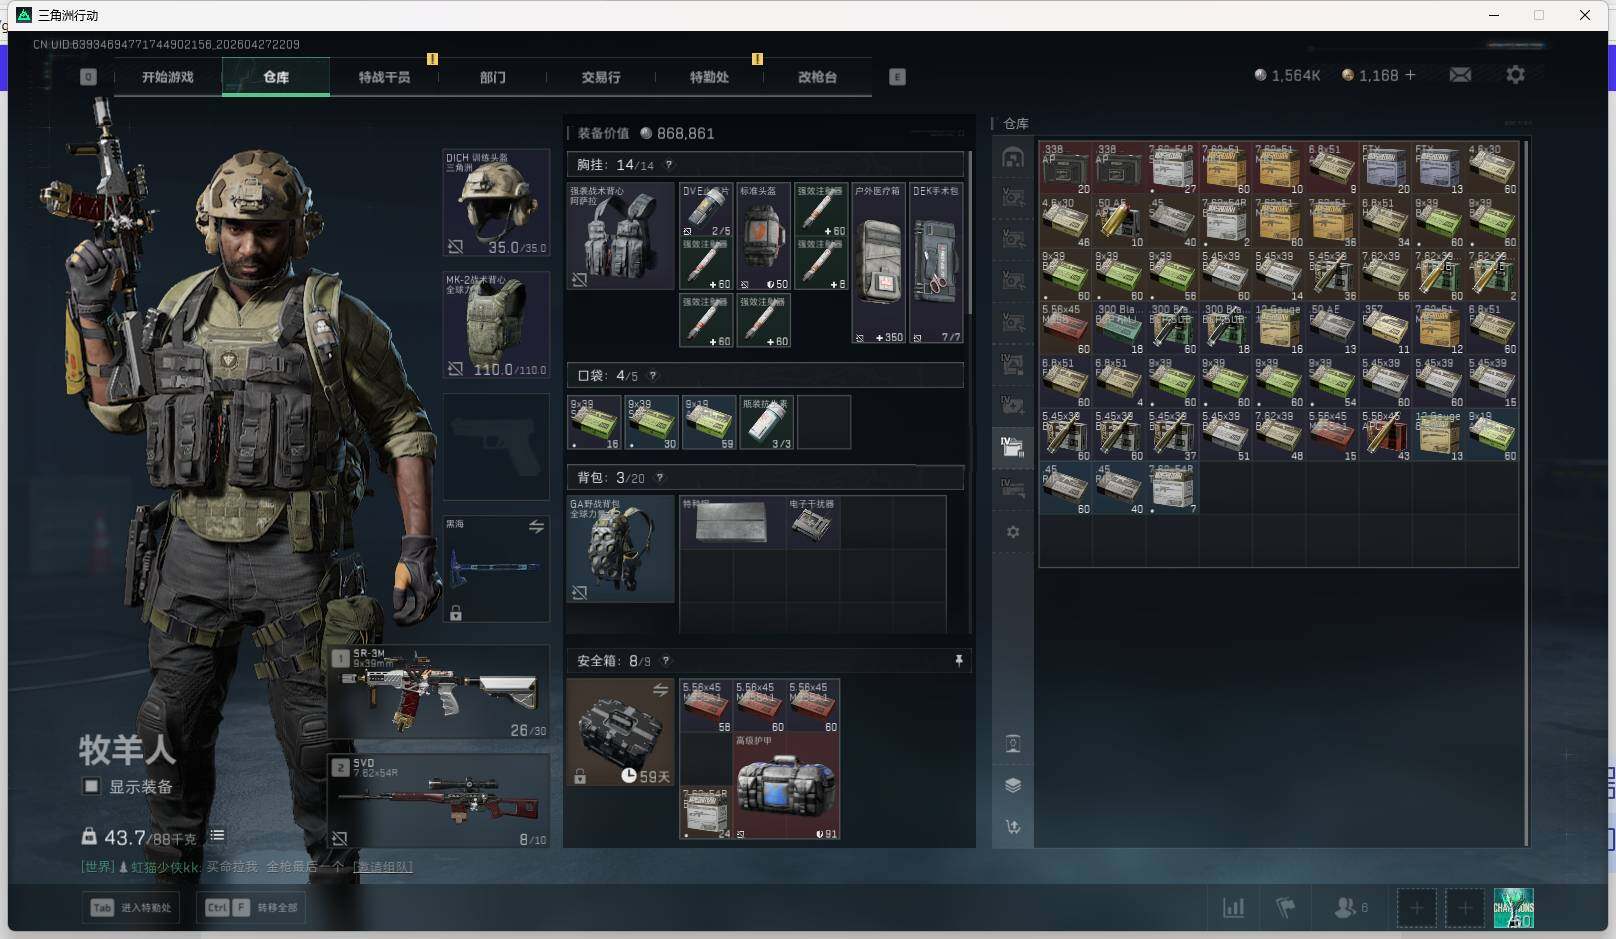The height and width of the screenshot is (939, 1616).
Task: Click the Ctrl F 转移全部 button
Action: coord(252,908)
